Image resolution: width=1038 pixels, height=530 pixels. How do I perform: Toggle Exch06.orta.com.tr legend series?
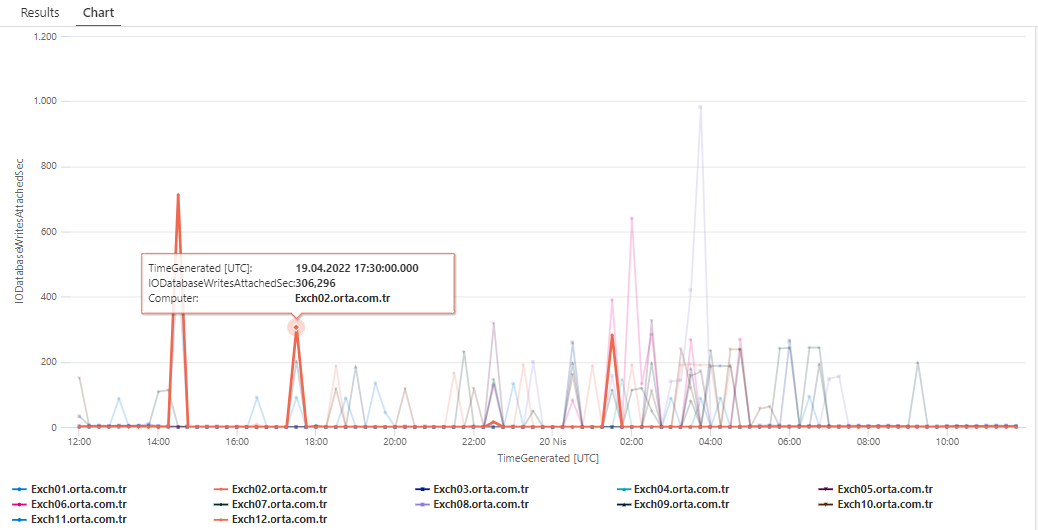coord(70,505)
